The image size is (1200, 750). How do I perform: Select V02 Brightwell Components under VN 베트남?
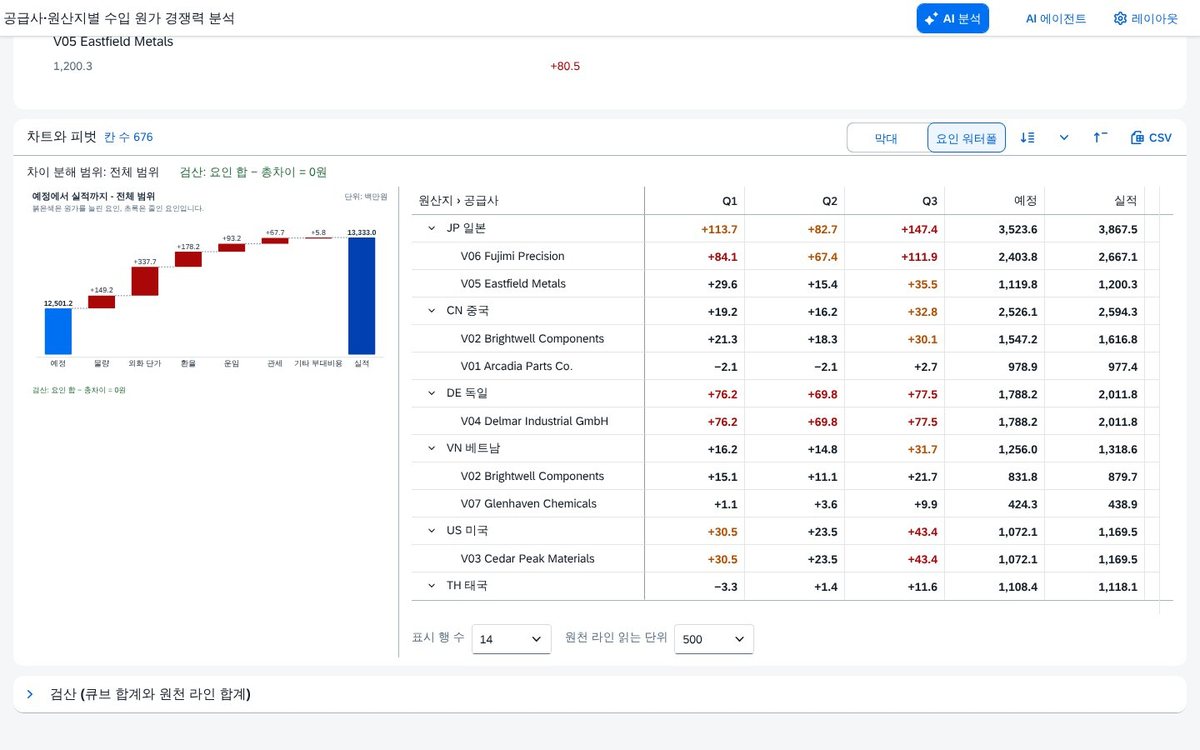pyautogui.click(x=785, y=476)
